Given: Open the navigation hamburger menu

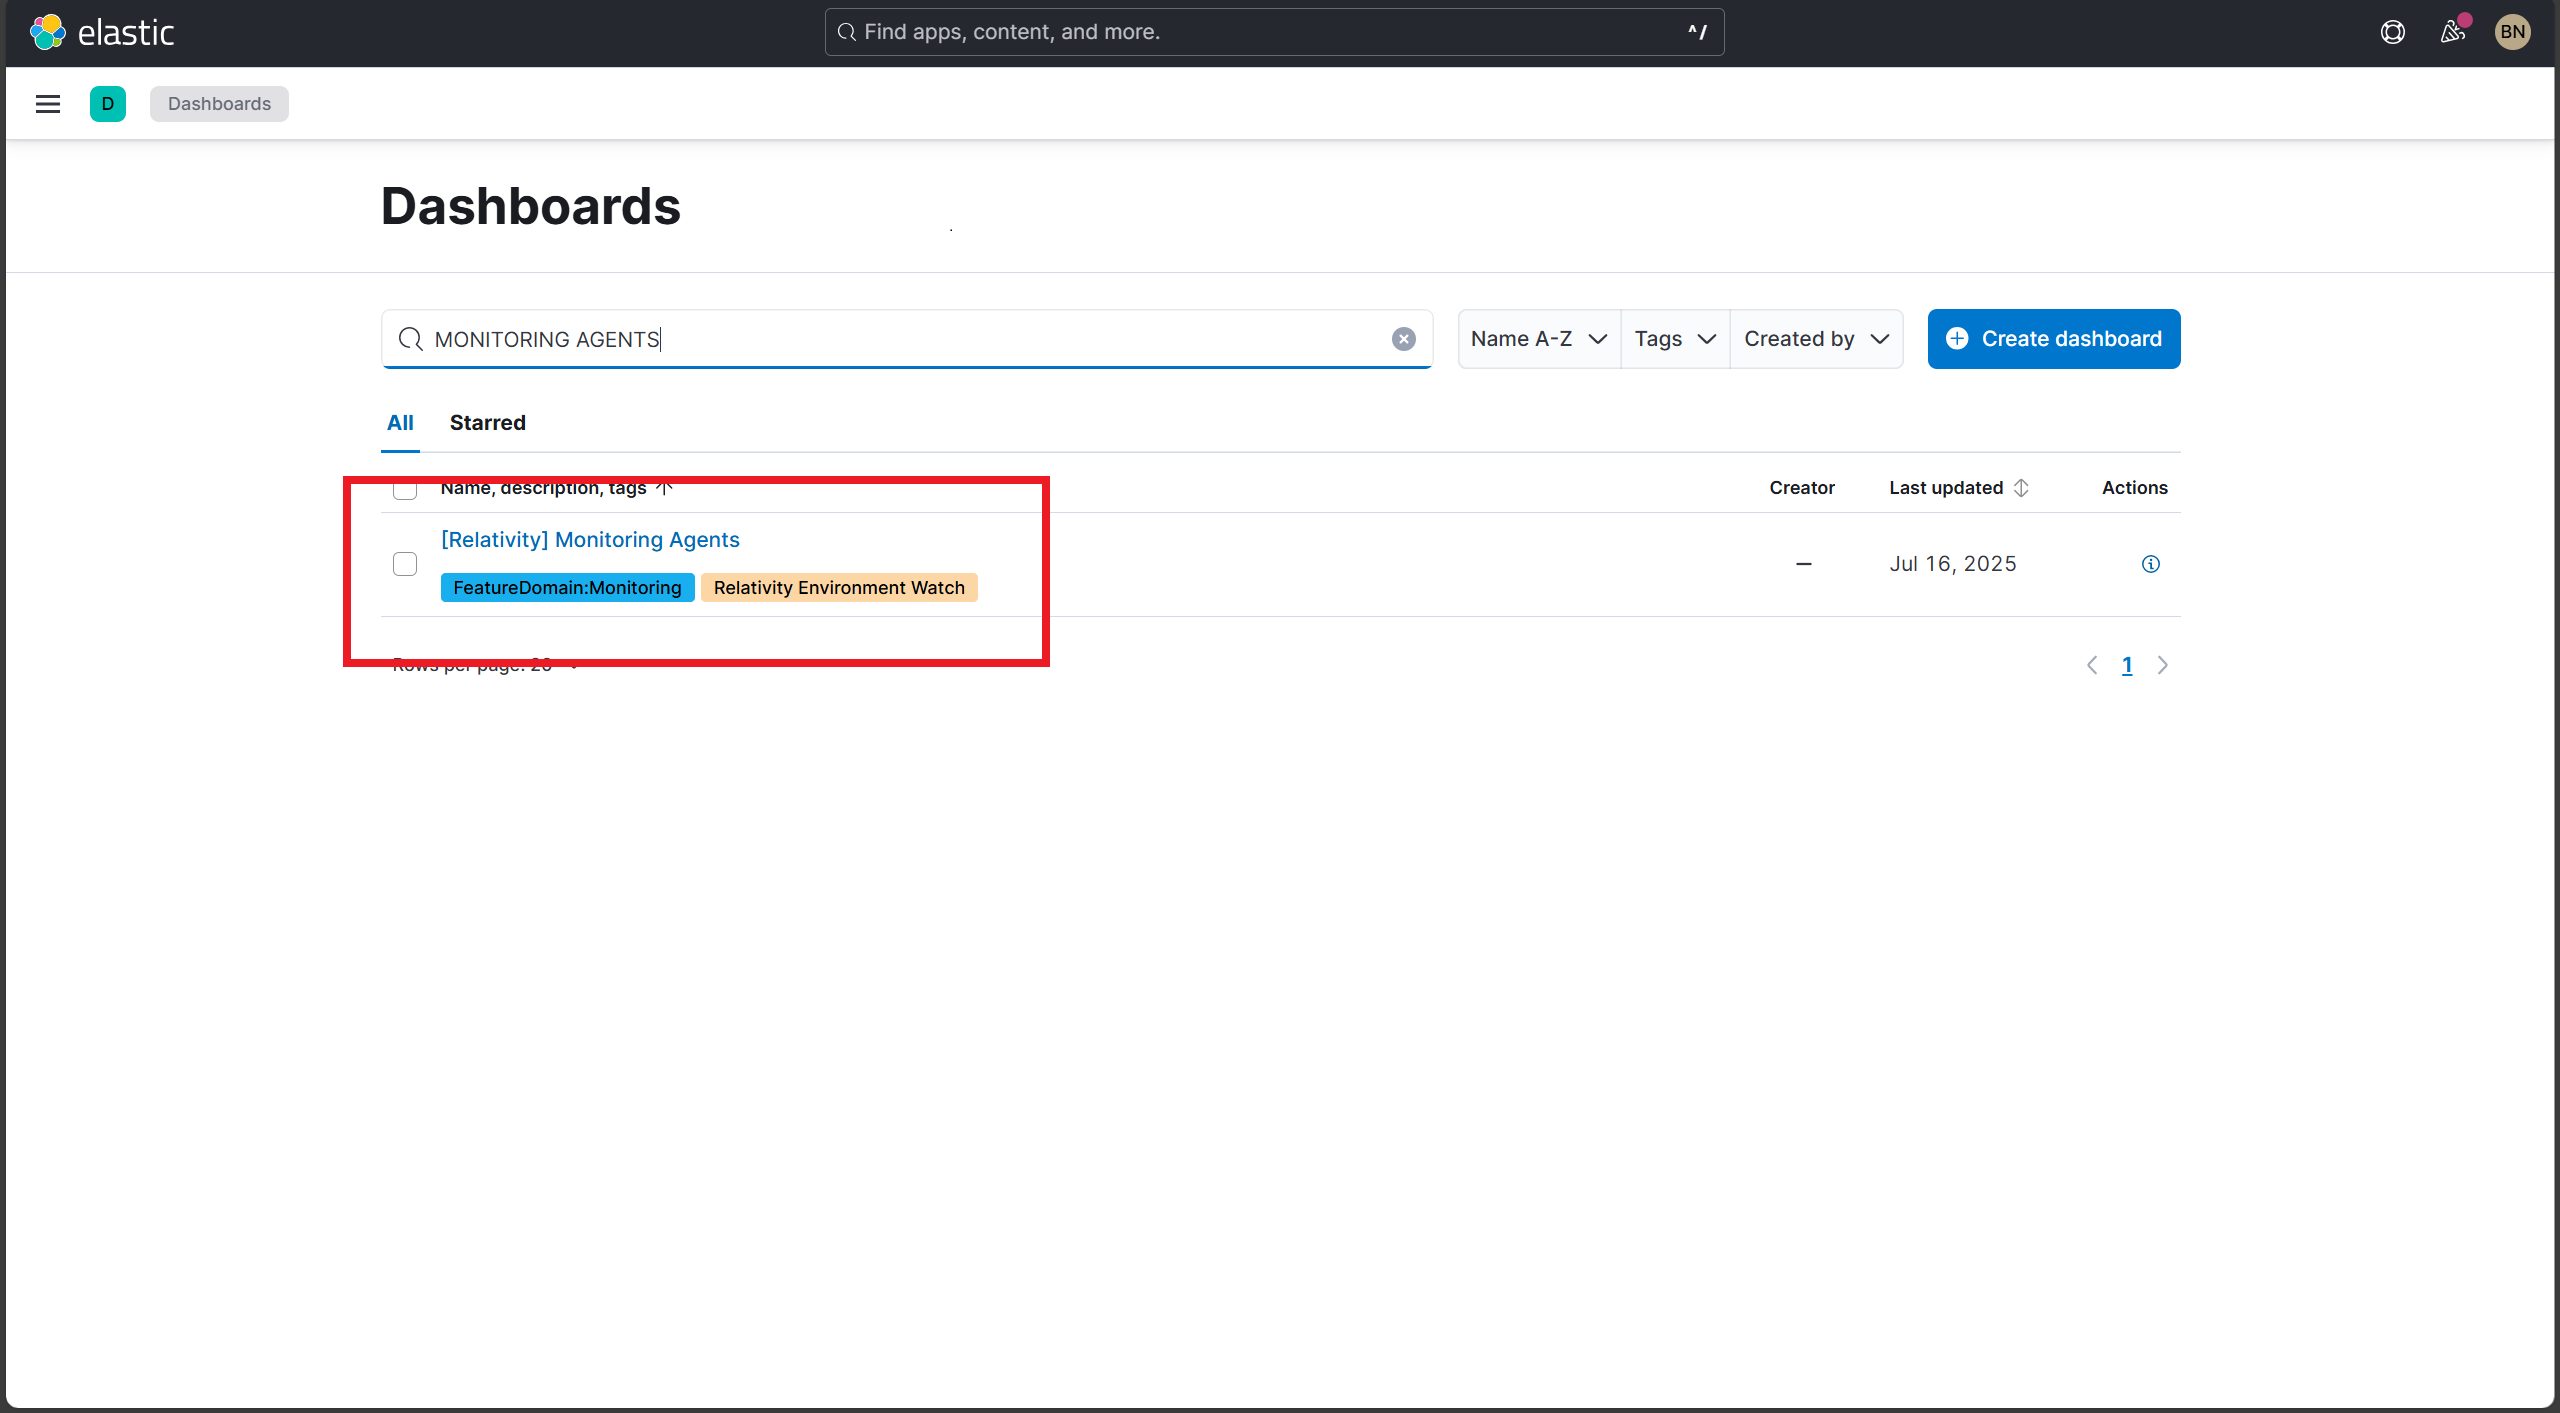Looking at the screenshot, I should click(x=47, y=103).
